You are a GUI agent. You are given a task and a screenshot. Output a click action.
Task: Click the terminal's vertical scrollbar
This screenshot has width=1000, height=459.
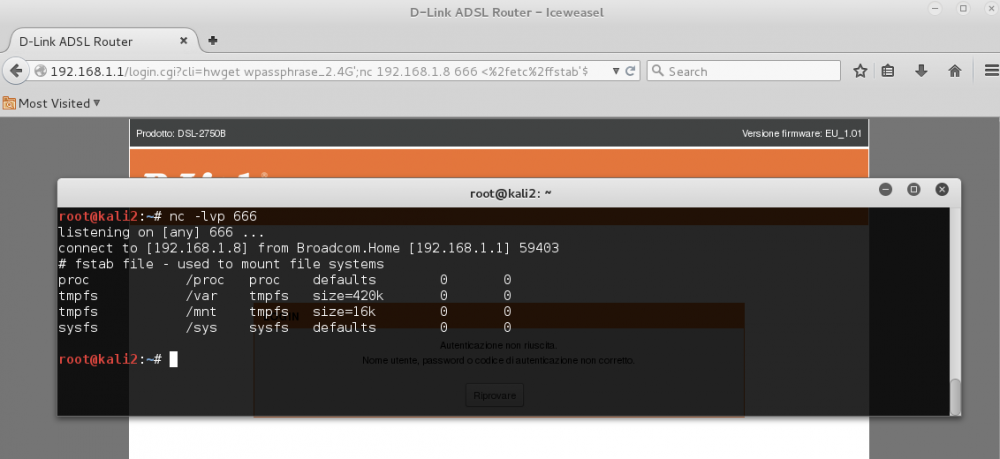pyautogui.click(x=954, y=395)
